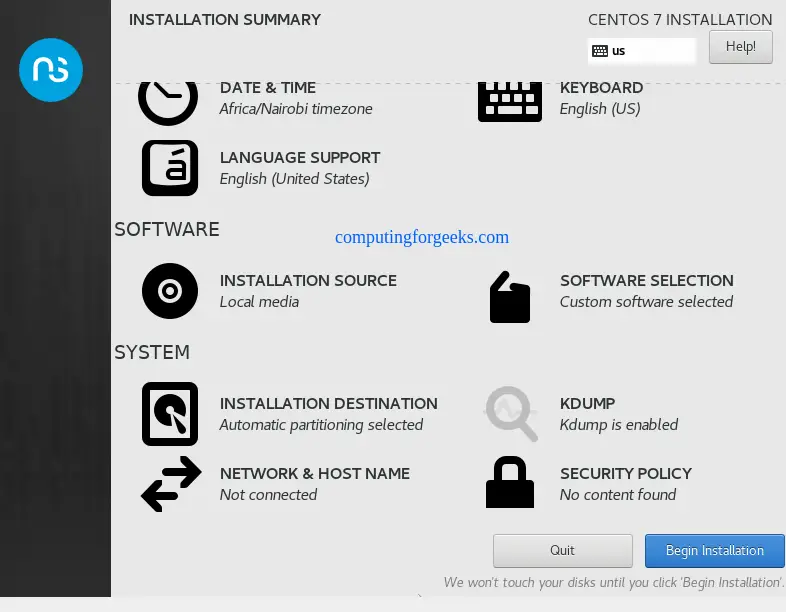Click English (US) keyboard status

600,109
